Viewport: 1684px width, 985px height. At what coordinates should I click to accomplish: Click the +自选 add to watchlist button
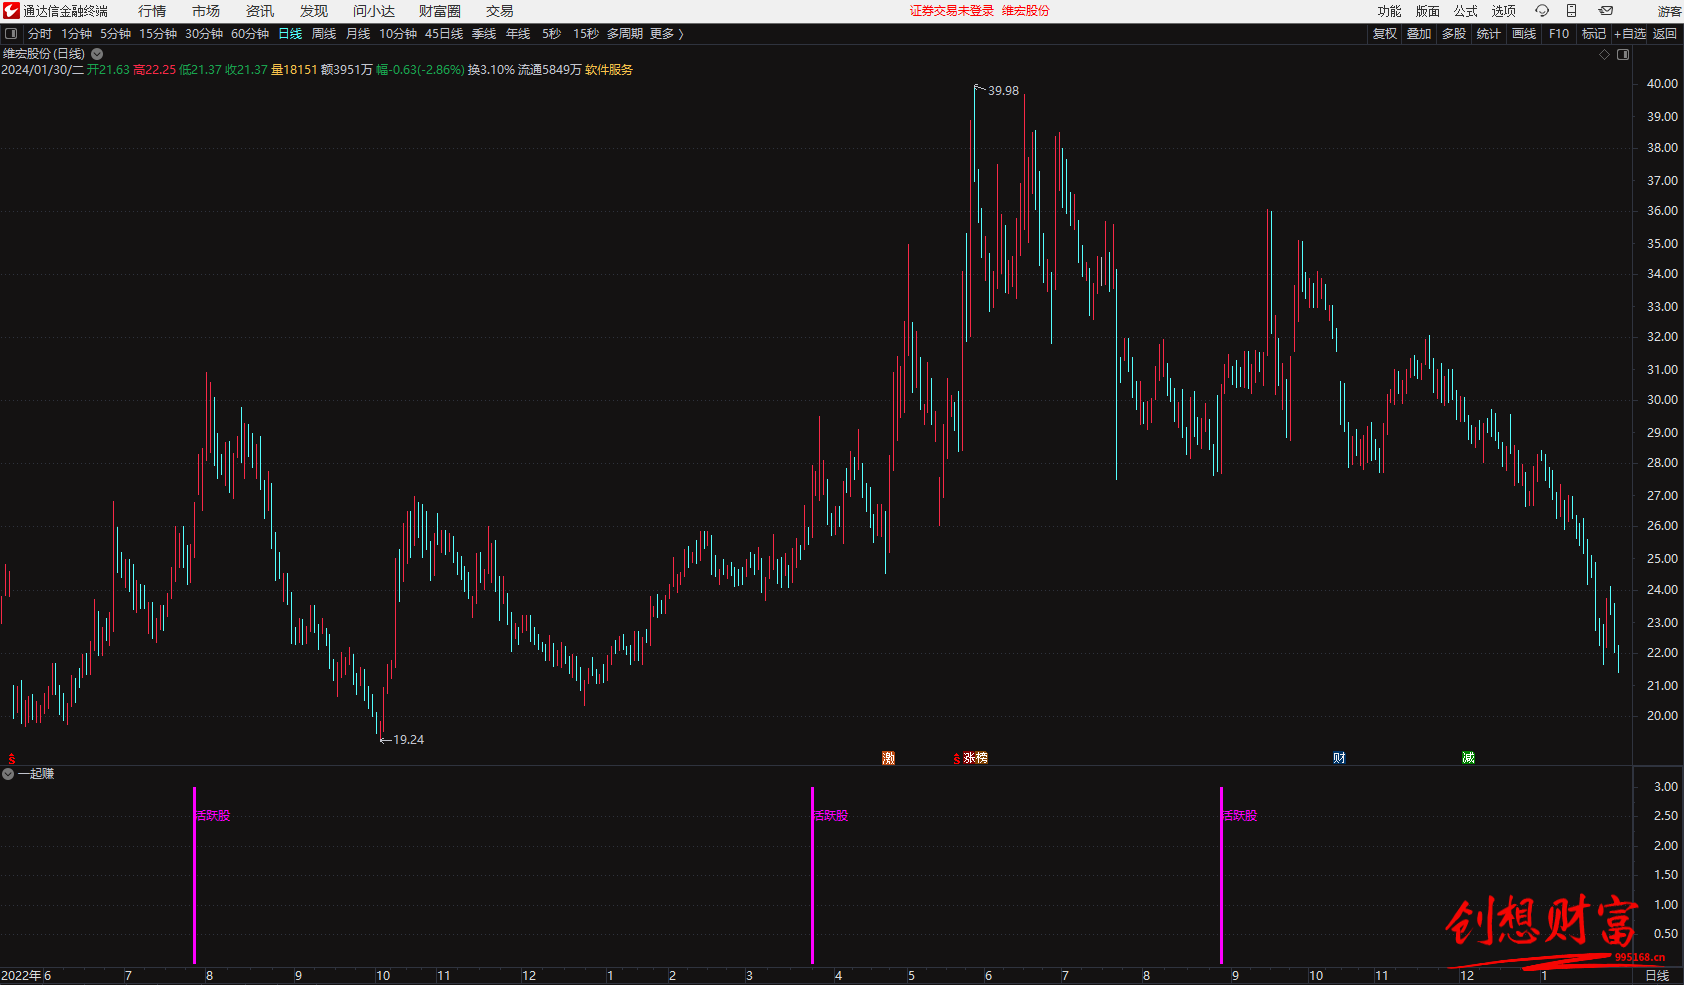1630,34
